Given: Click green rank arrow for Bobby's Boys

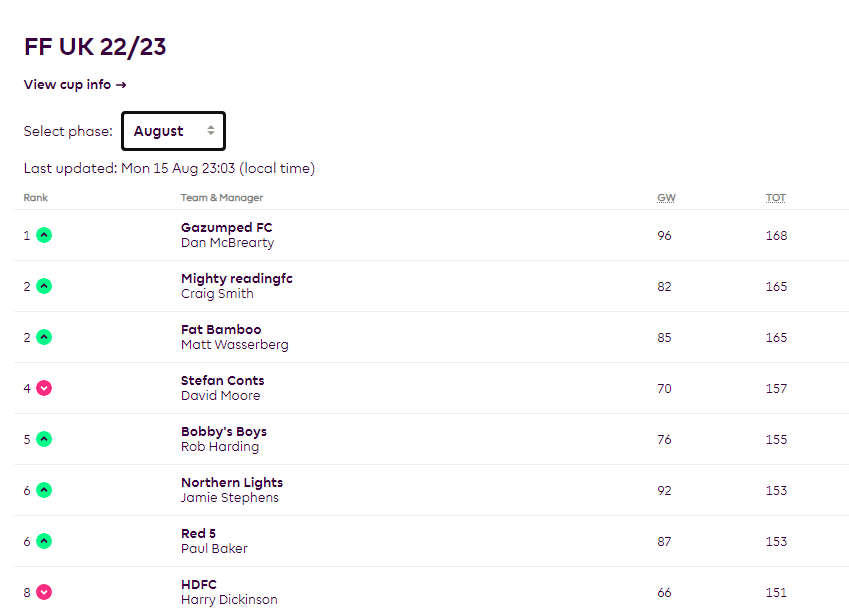Looking at the screenshot, I should (x=44, y=440).
